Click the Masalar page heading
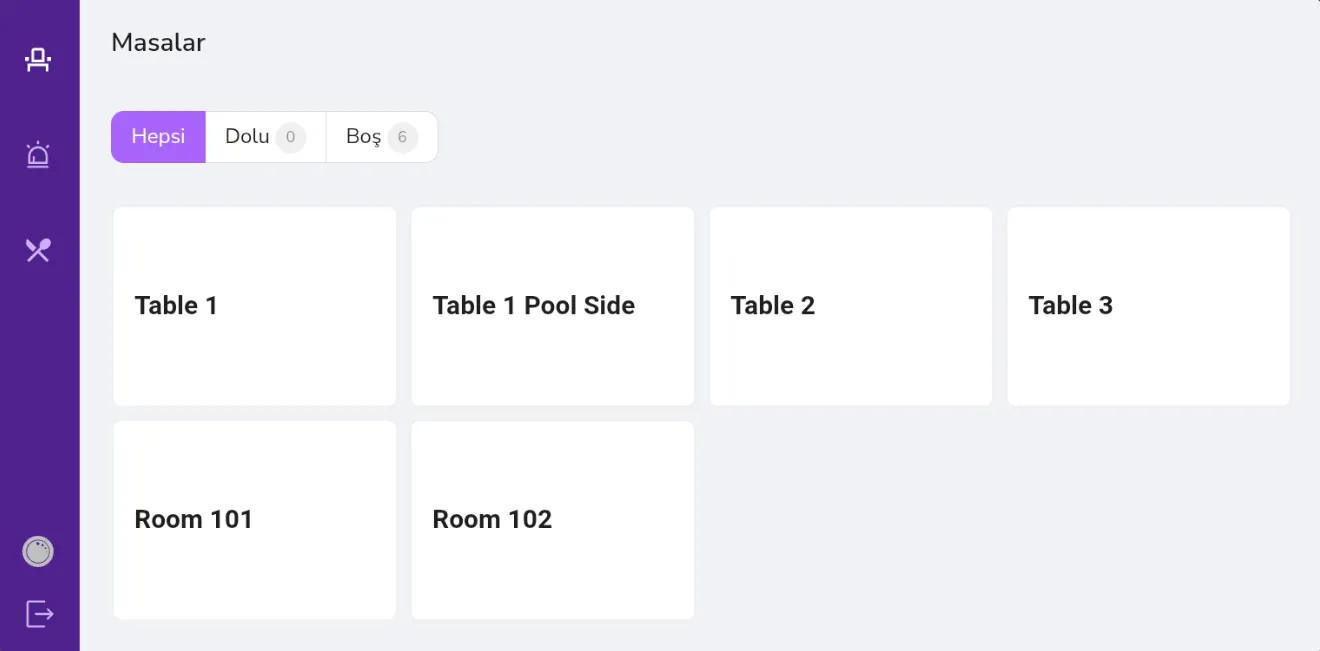1320x651 pixels. (x=158, y=42)
